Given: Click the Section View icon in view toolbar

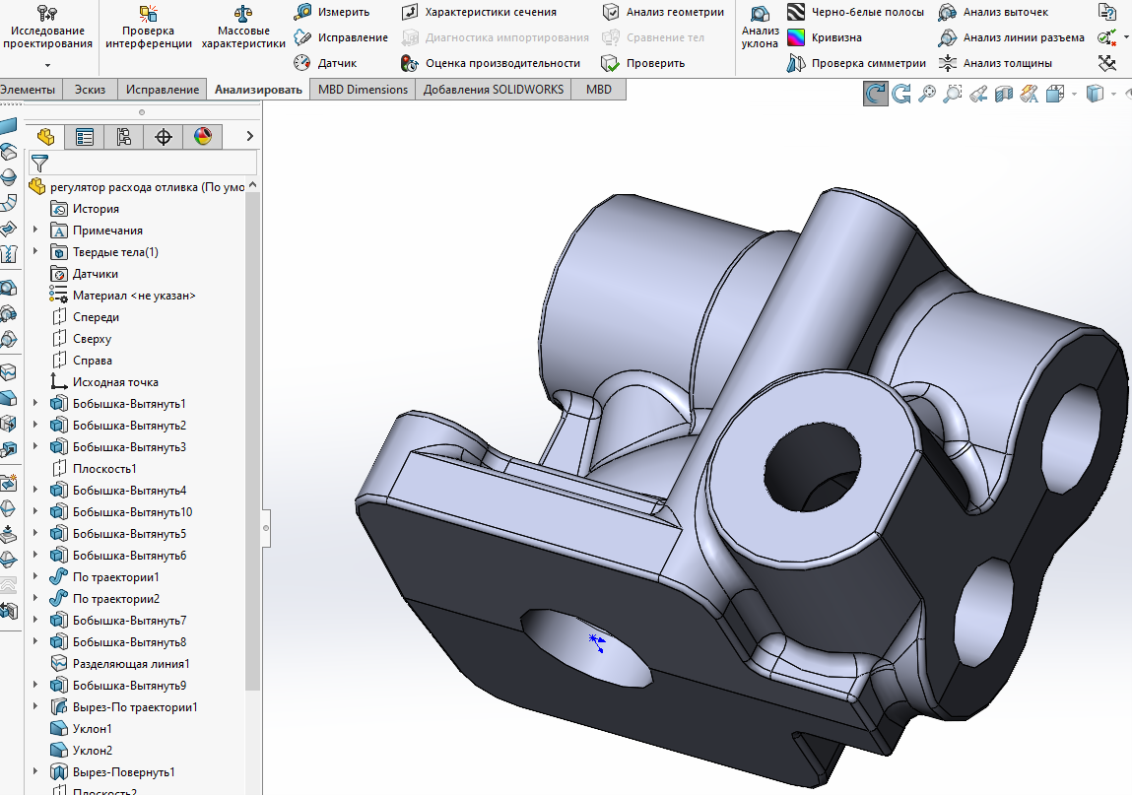Looking at the screenshot, I should 1003,94.
